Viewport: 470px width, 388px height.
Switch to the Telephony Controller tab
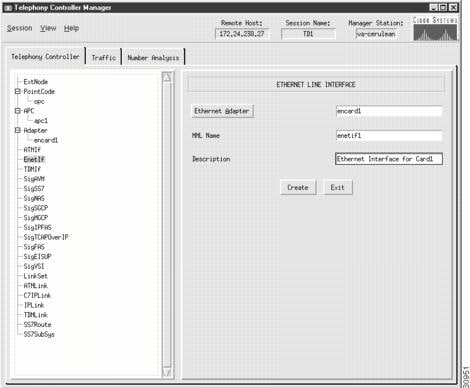(46, 56)
